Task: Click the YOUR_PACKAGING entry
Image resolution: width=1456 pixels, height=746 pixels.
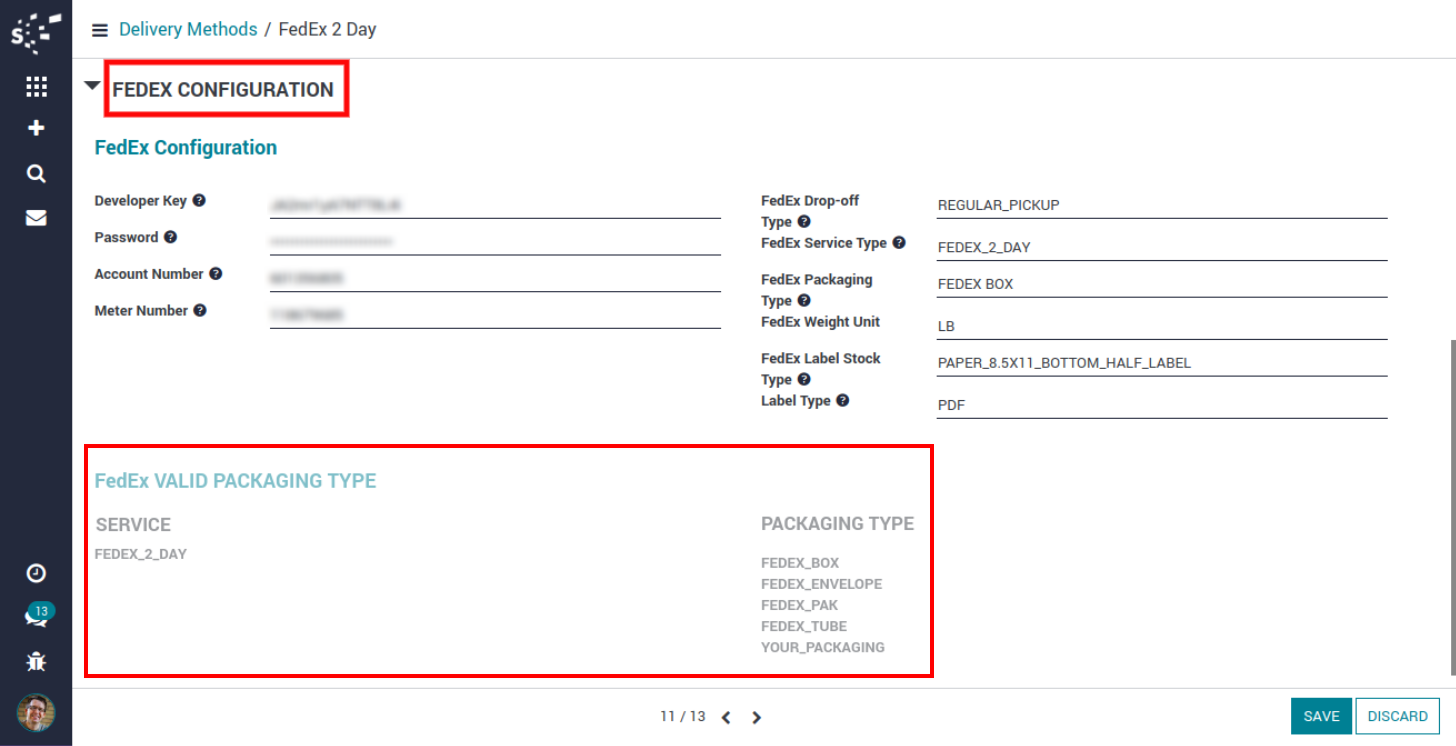Action: tap(822, 647)
